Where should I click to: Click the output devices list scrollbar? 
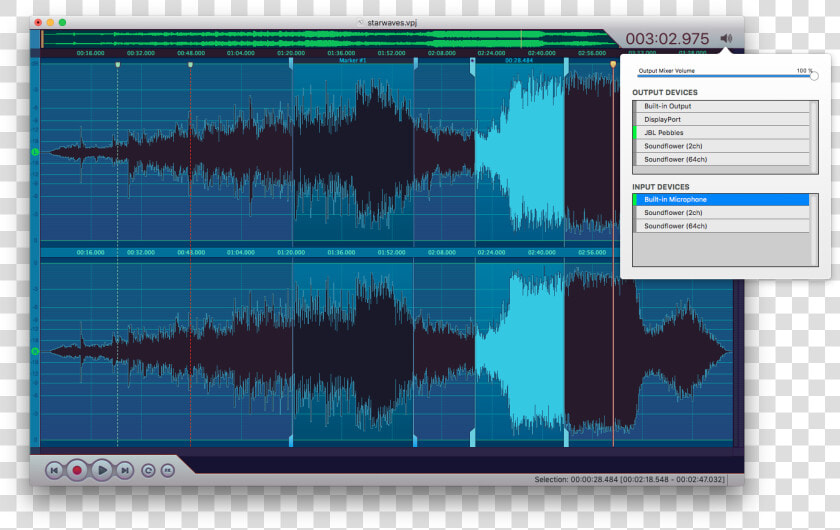[814, 137]
